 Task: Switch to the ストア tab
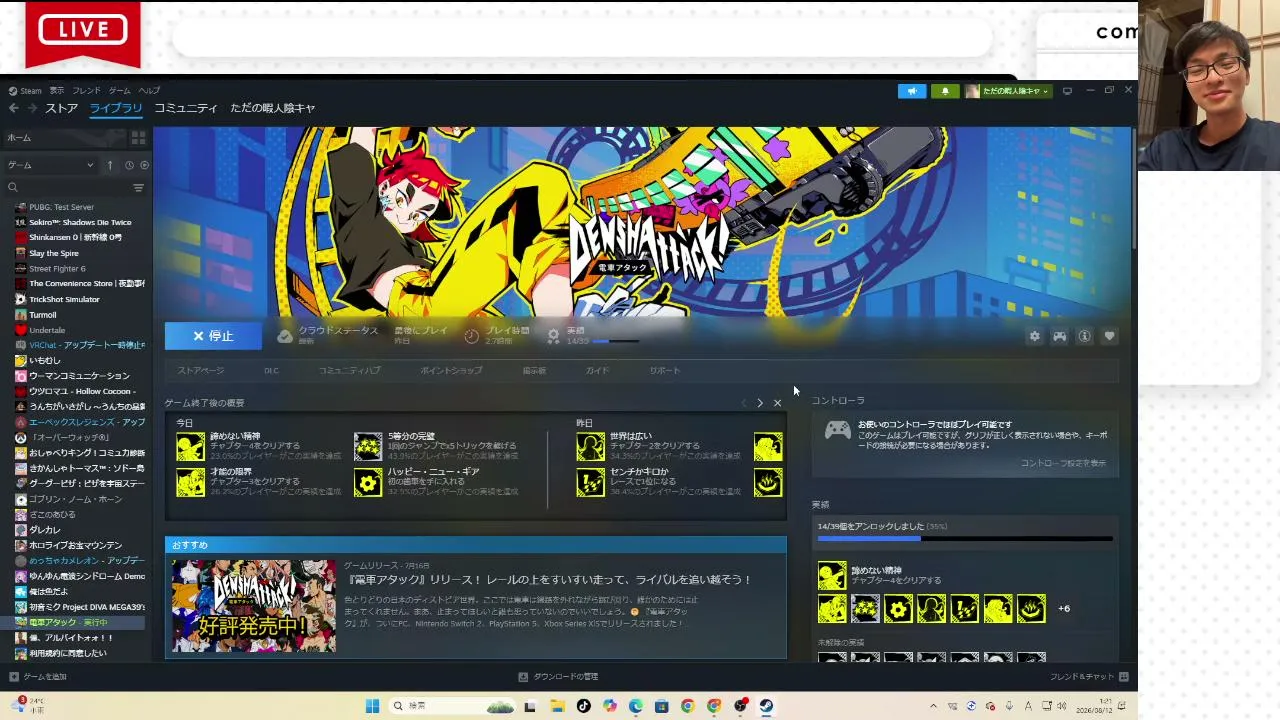click(x=61, y=108)
